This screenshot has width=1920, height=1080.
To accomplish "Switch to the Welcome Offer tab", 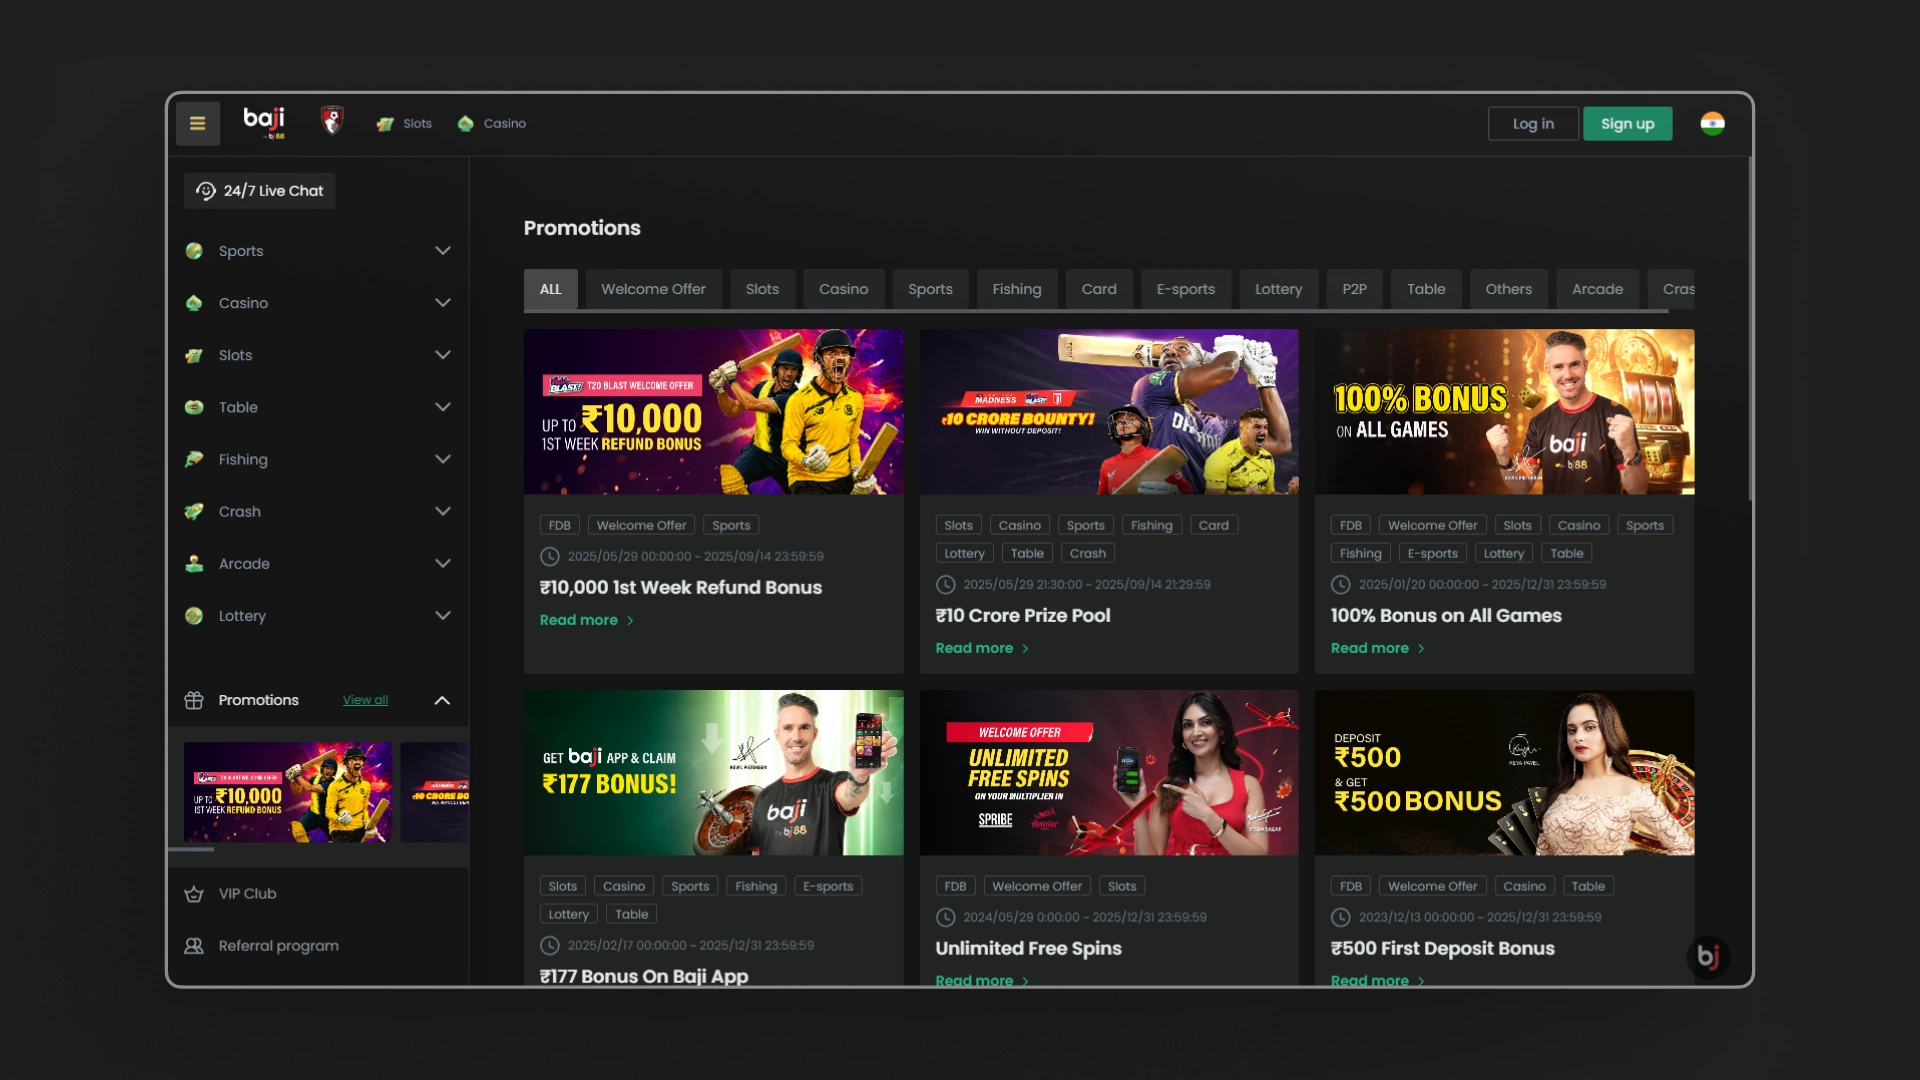I will pos(653,289).
